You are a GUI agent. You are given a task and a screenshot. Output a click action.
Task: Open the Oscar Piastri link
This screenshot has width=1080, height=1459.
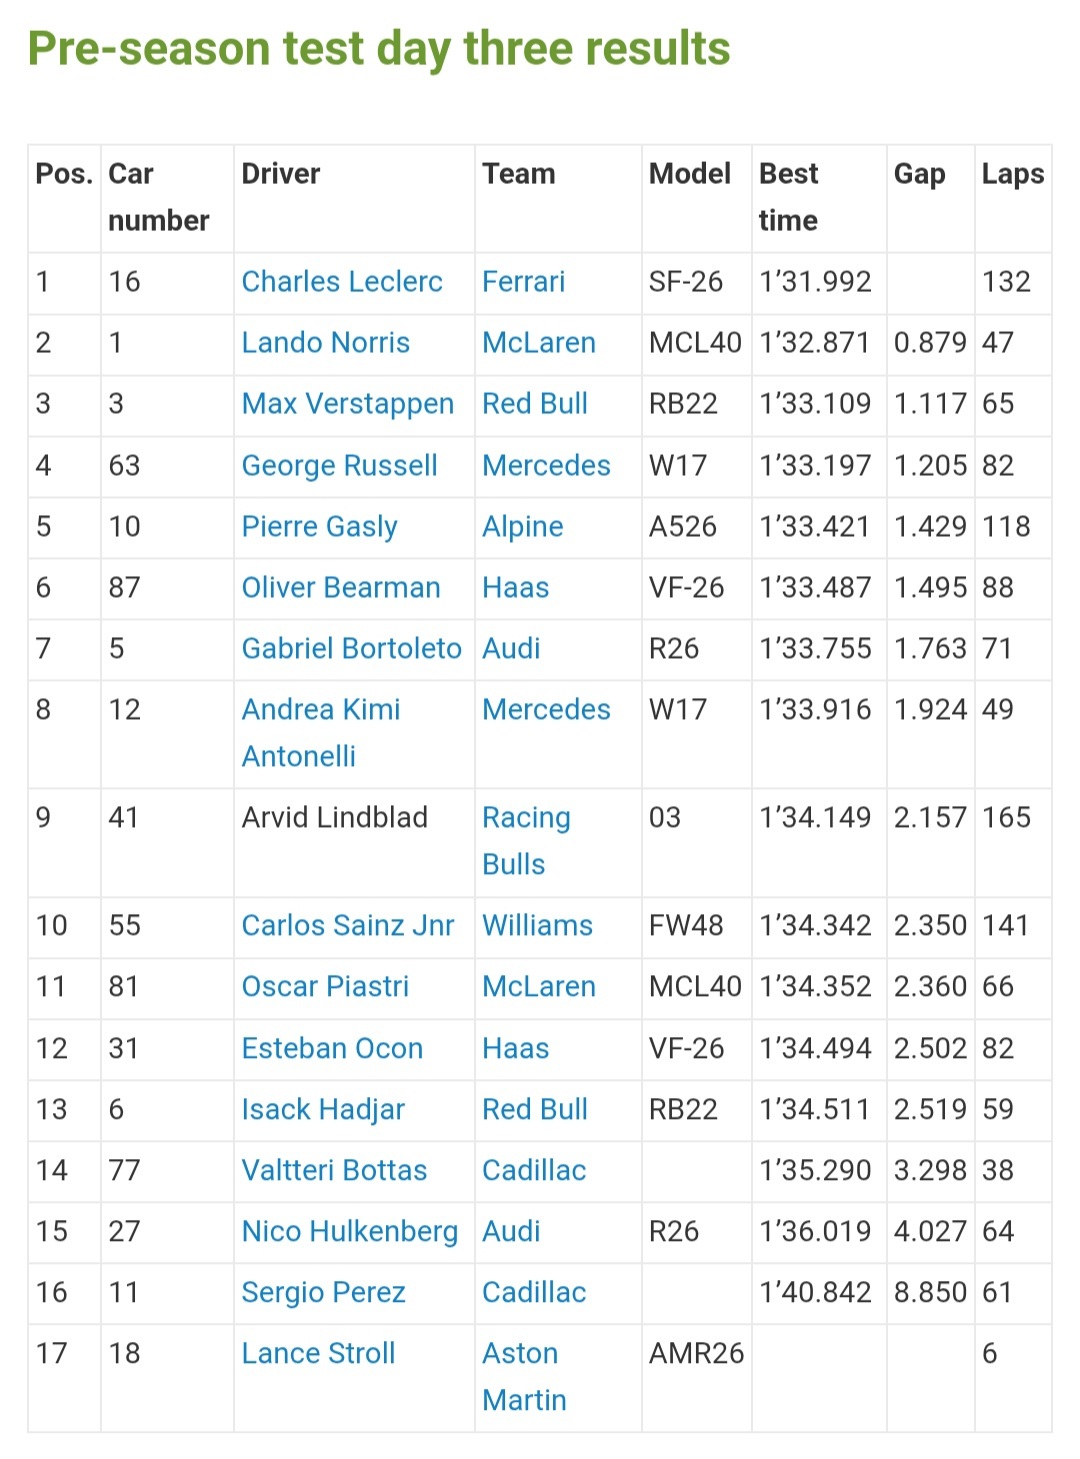[325, 987]
